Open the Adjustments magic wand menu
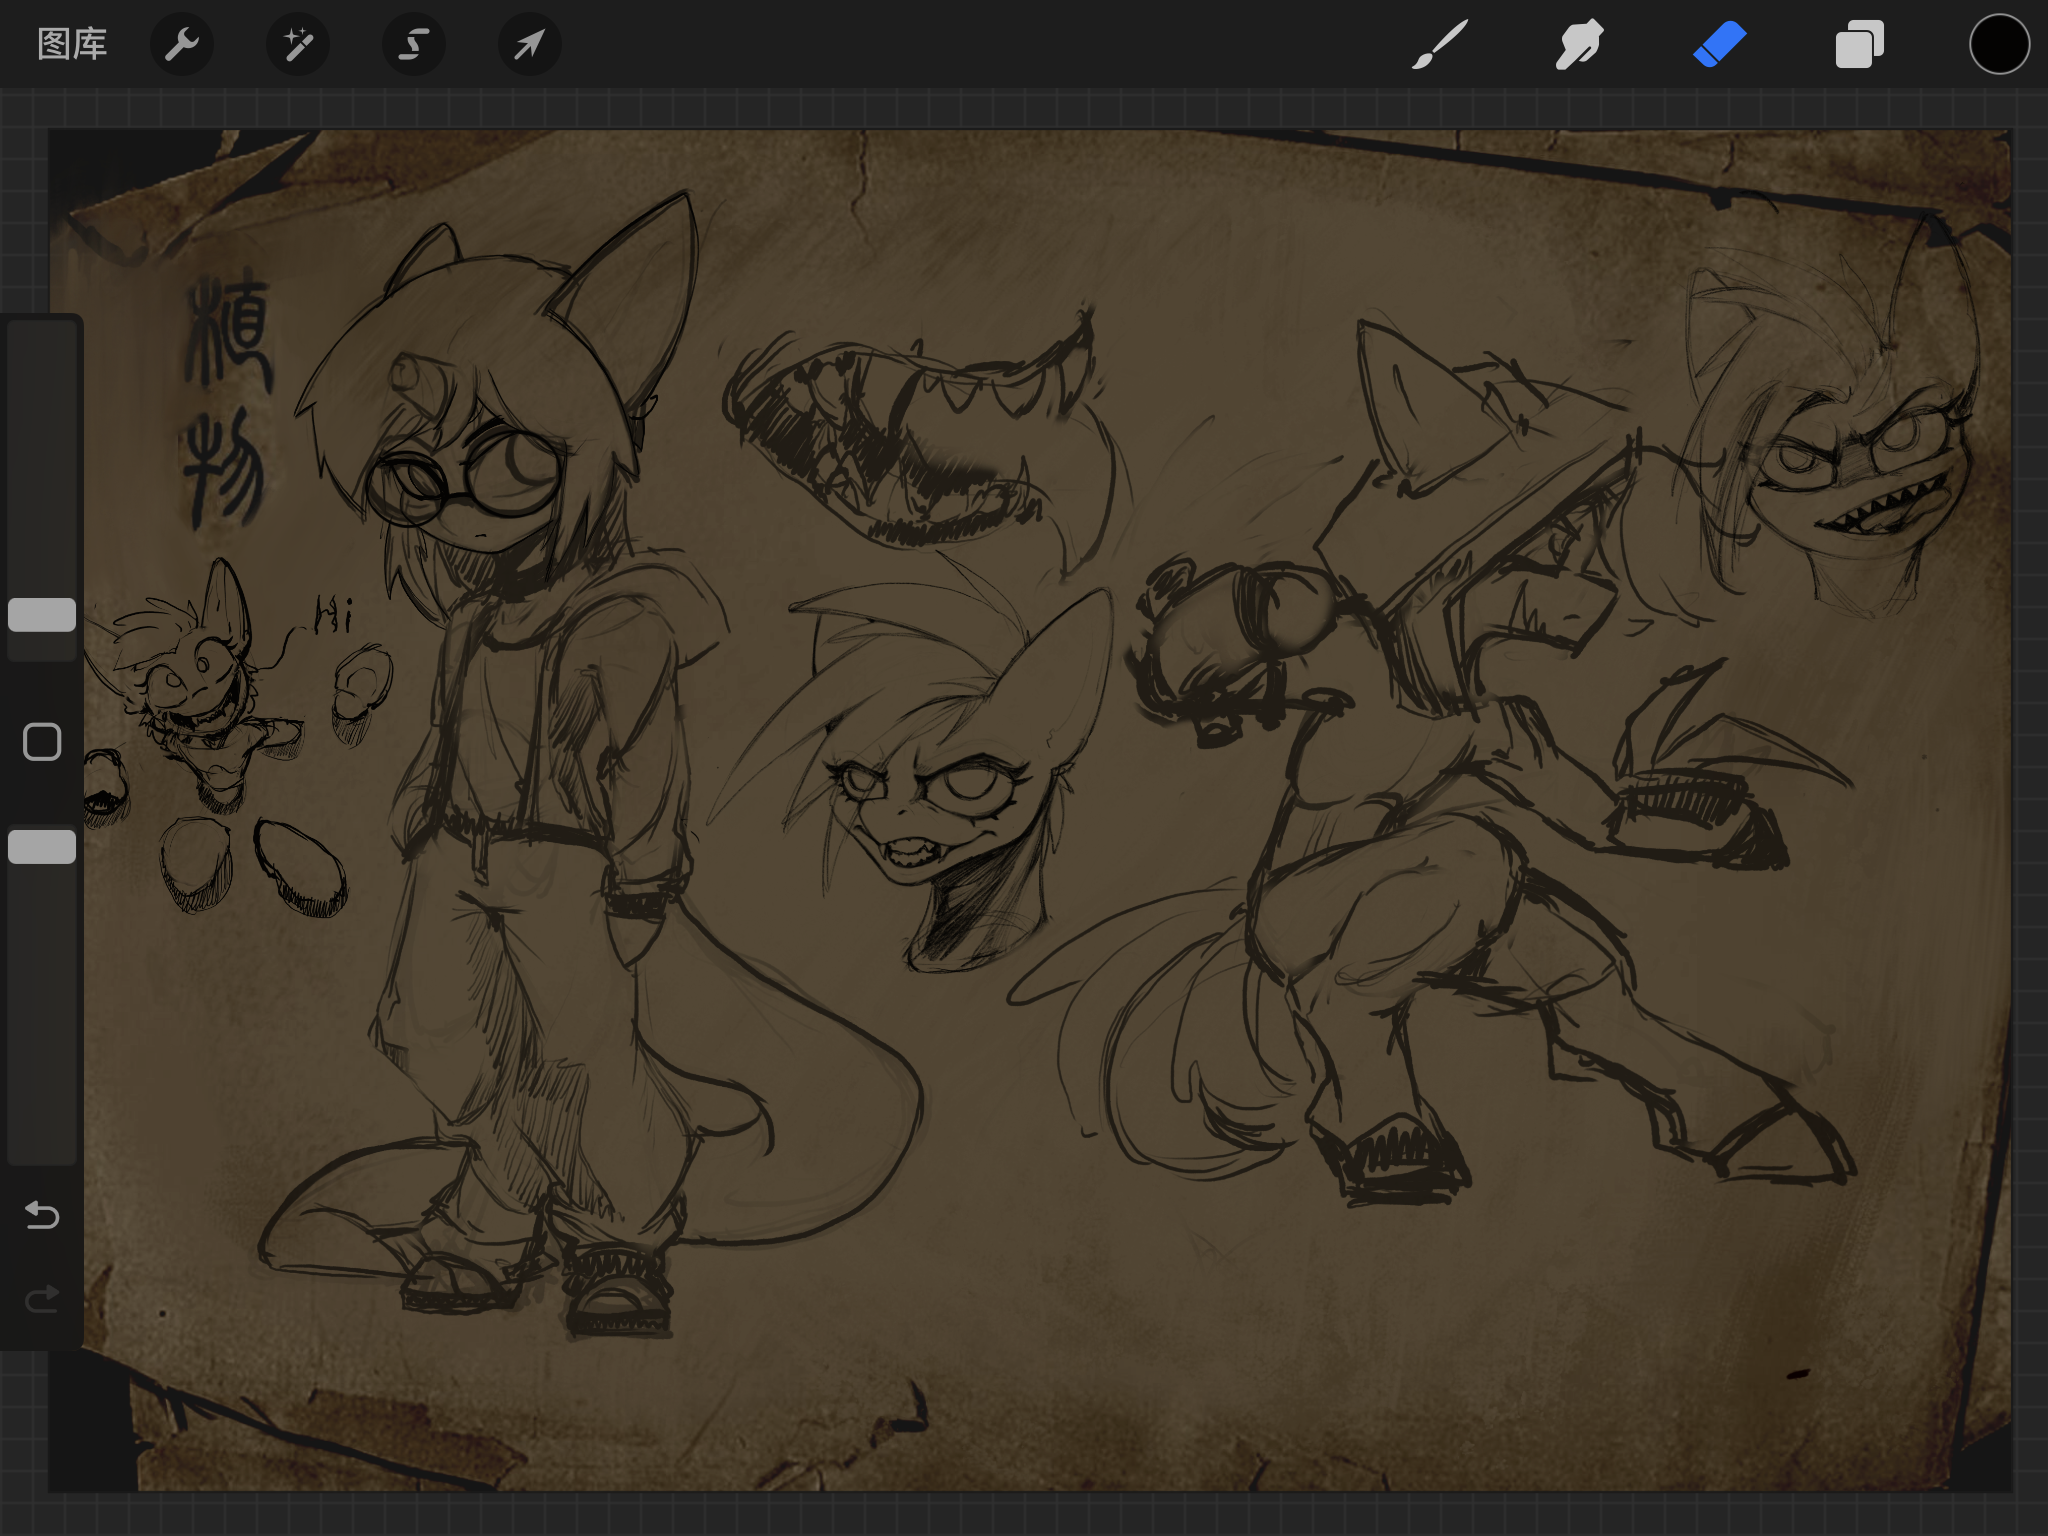Image resolution: width=2048 pixels, height=1536 pixels. pyautogui.click(x=298, y=45)
